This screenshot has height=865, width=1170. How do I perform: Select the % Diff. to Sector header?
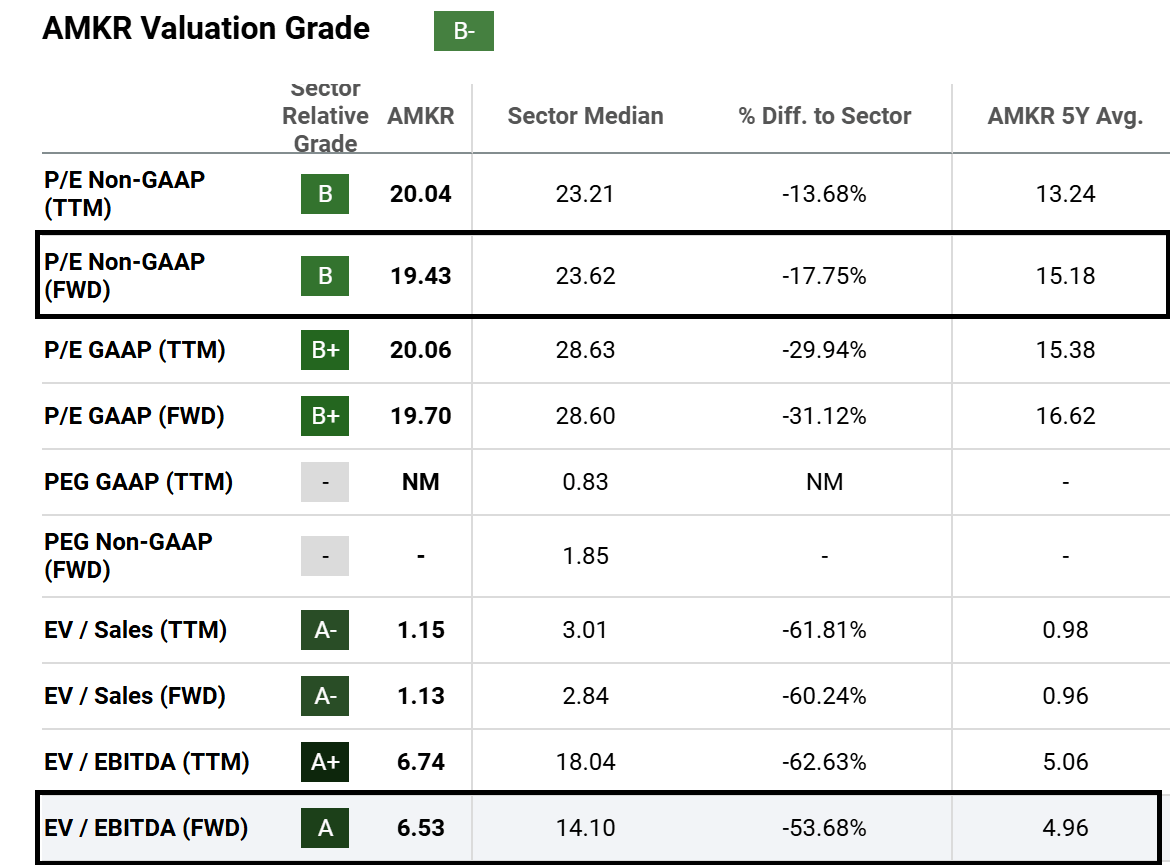click(x=824, y=116)
